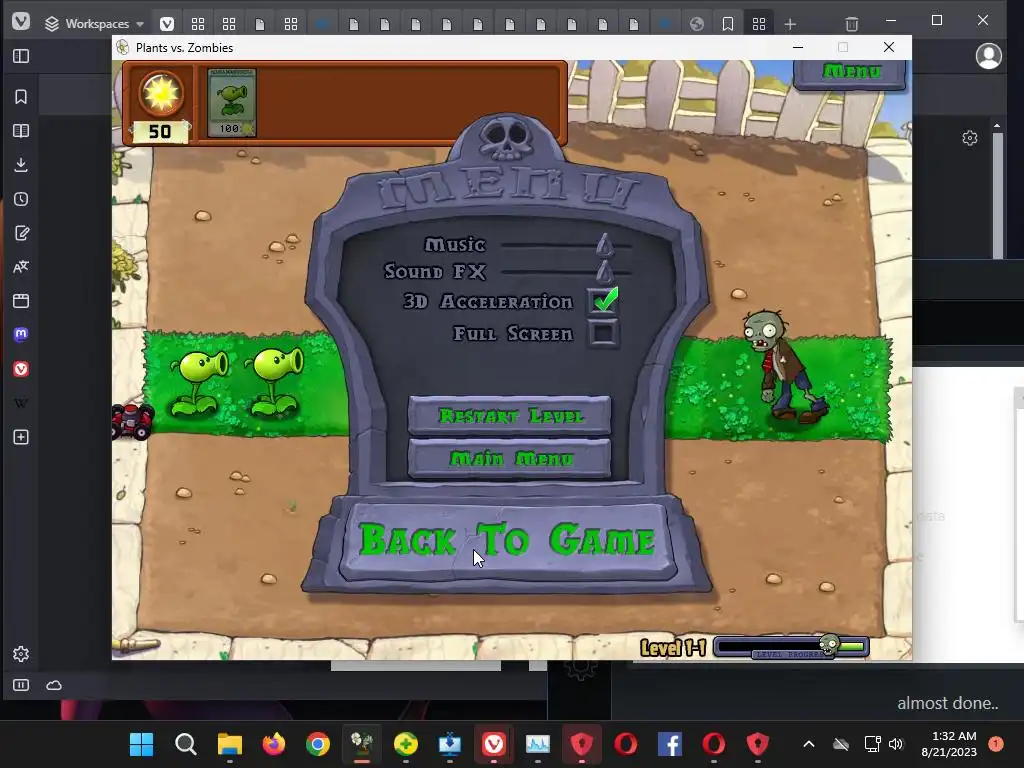
Task: Disable the 3D Acceleration checkbox
Action: (603, 300)
